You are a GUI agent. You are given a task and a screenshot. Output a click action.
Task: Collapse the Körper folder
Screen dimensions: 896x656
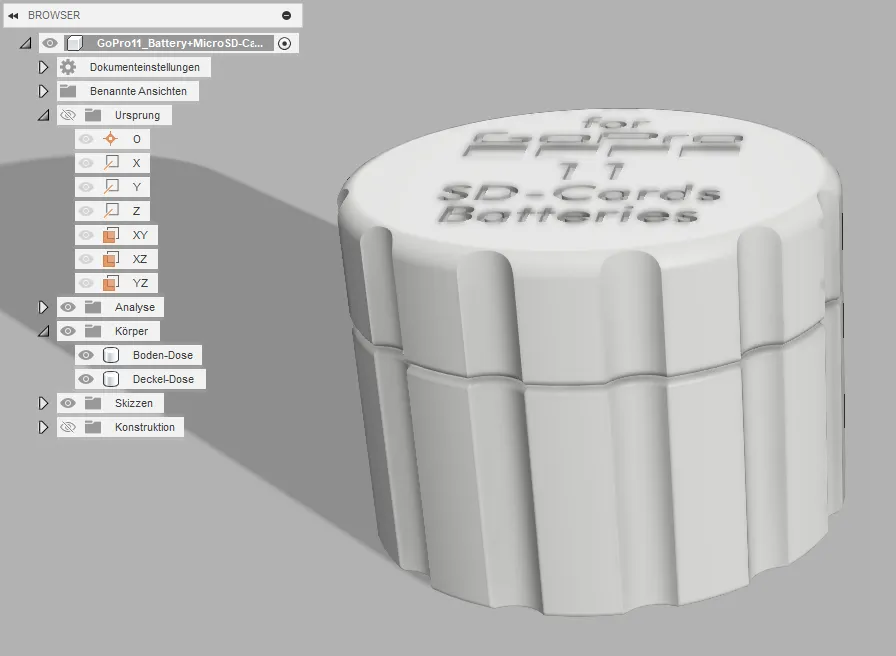[x=43, y=331]
